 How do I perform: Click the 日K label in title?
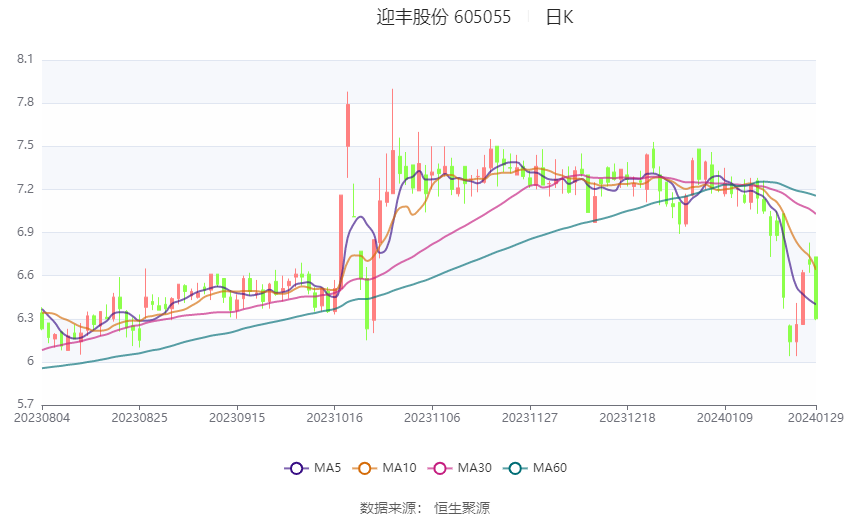pyautogui.click(x=559, y=17)
